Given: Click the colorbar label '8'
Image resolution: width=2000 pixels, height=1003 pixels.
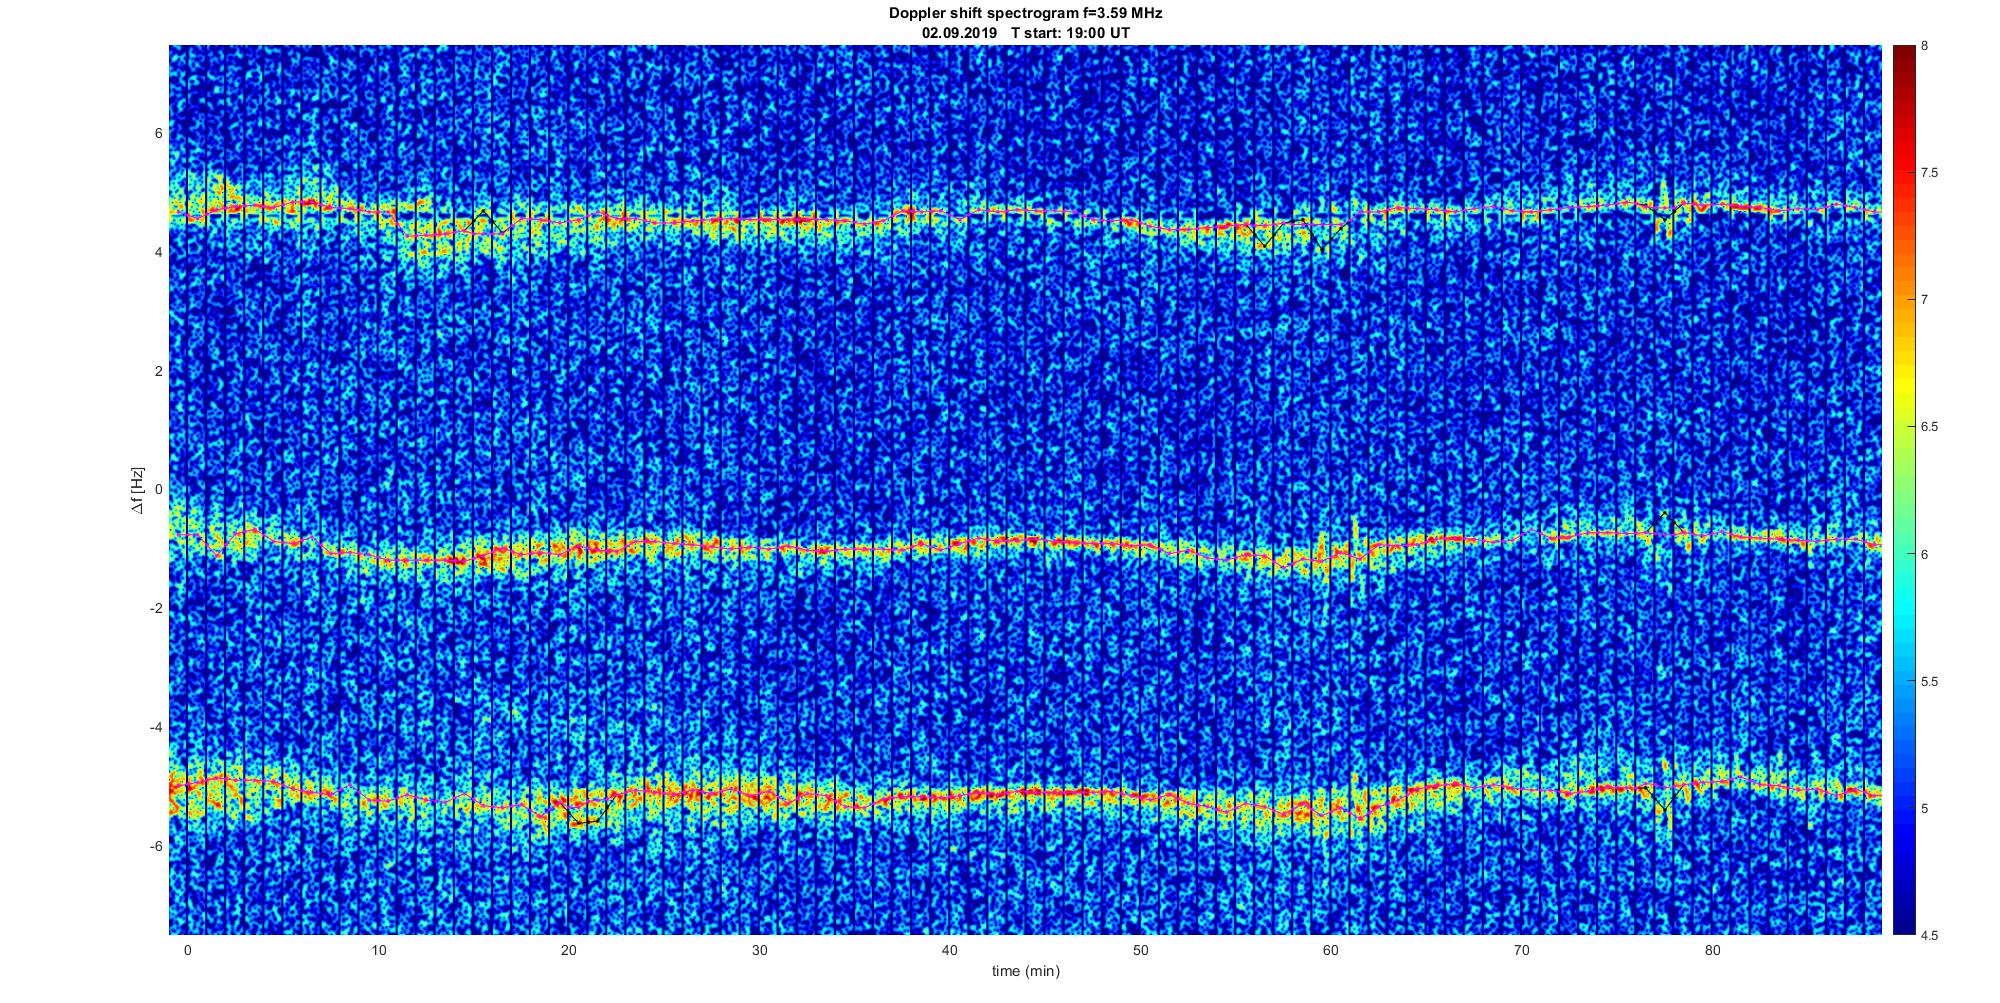Looking at the screenshot, I should [1925, 46].
